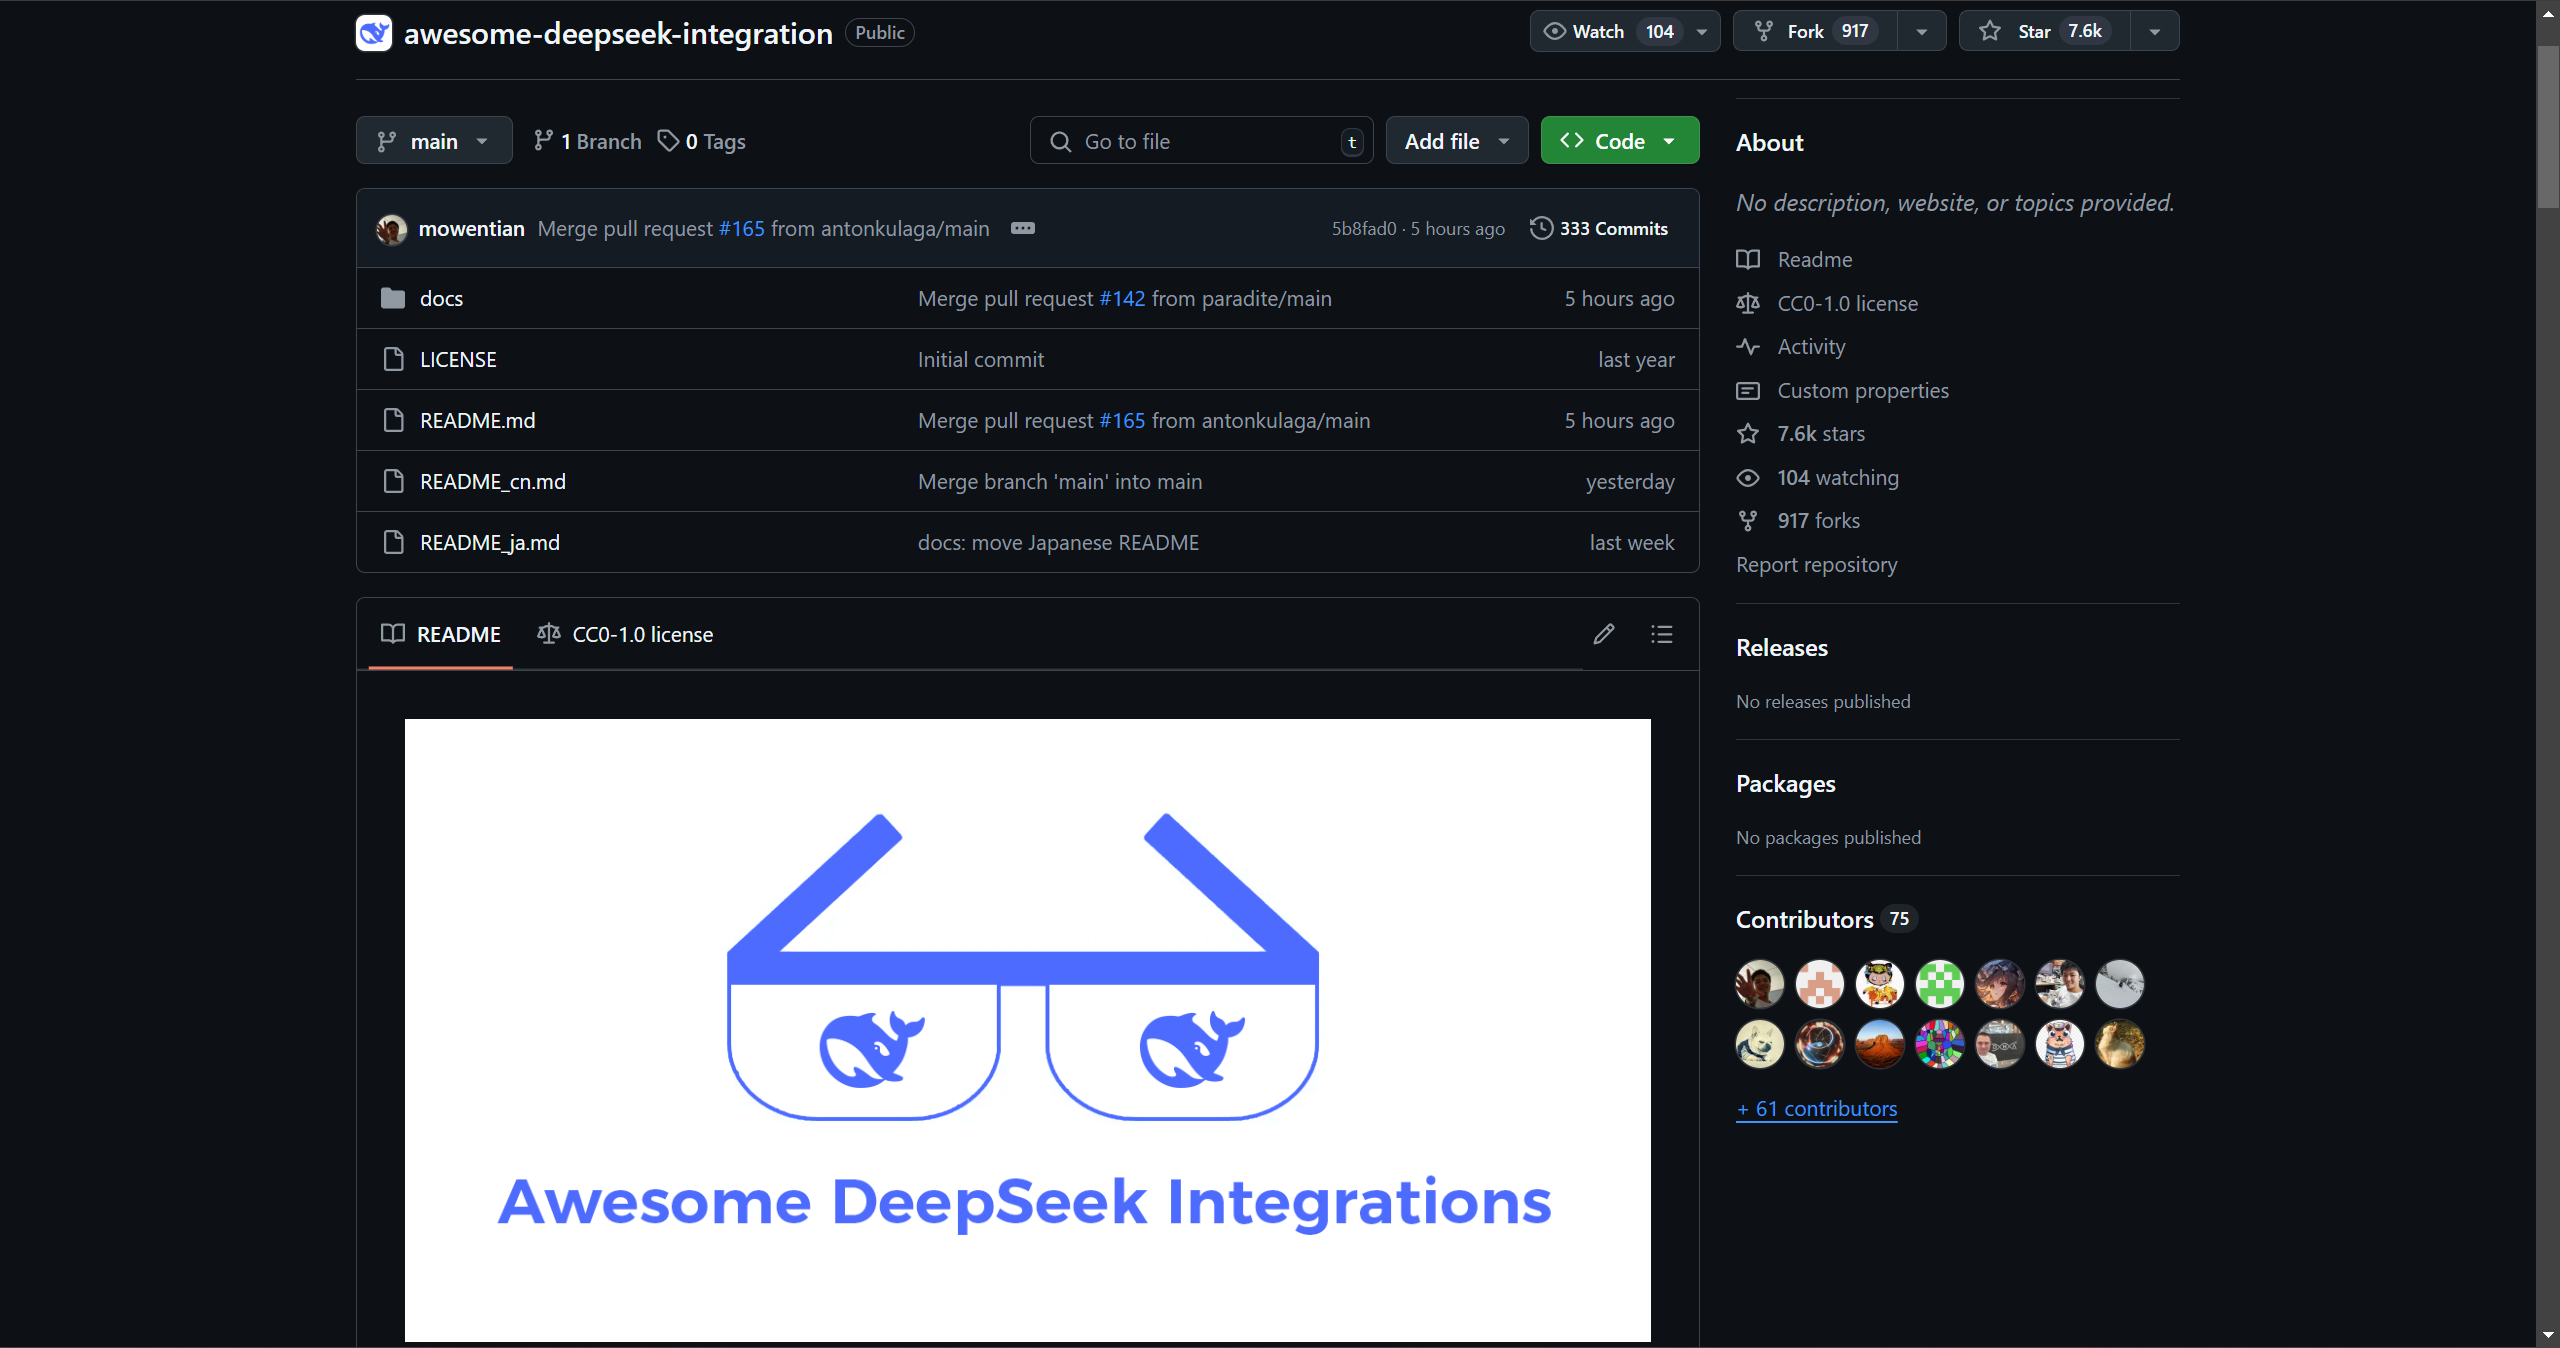Viewport: 2560px width, 1348px height.
Task: Open the README_ja.md file
Action: (x=490, y=543)
